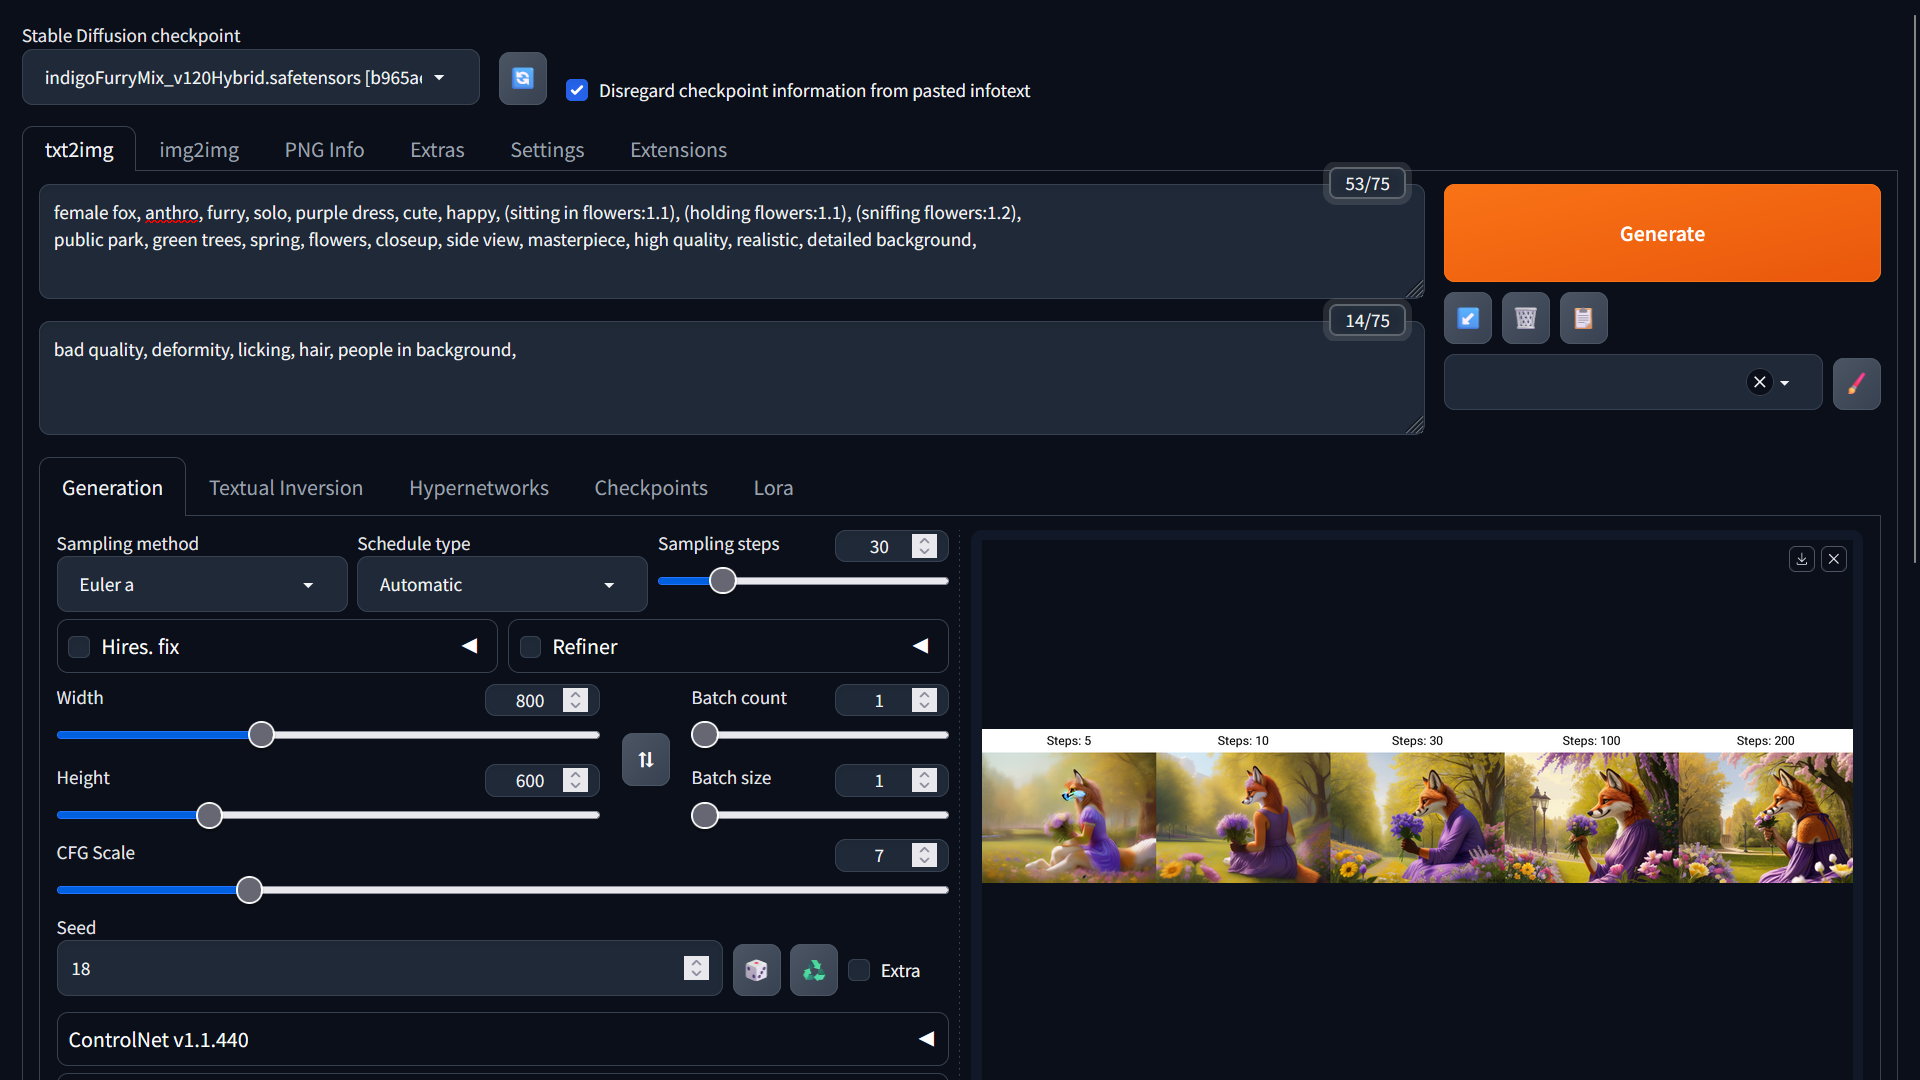Open the Lora tab
1920x1080 pixels.
coord(772,488)
